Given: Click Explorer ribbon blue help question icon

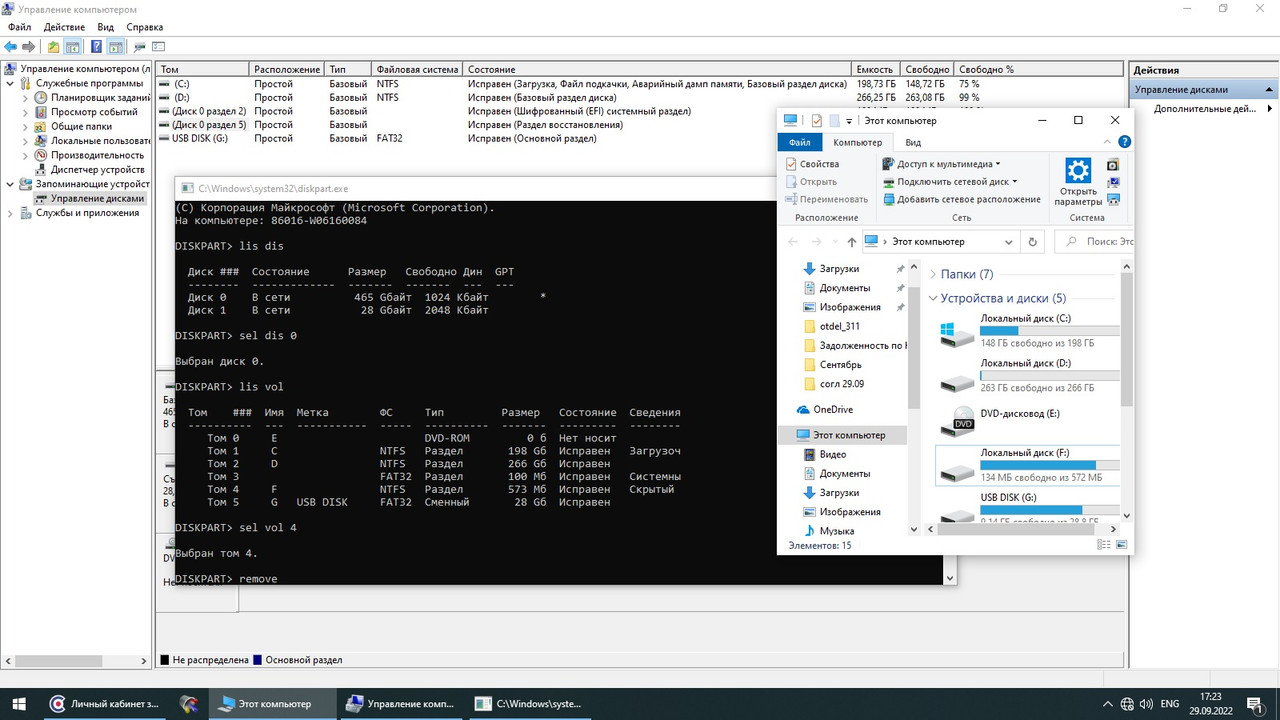Looking at the screenshot, I should (1125, 143).
